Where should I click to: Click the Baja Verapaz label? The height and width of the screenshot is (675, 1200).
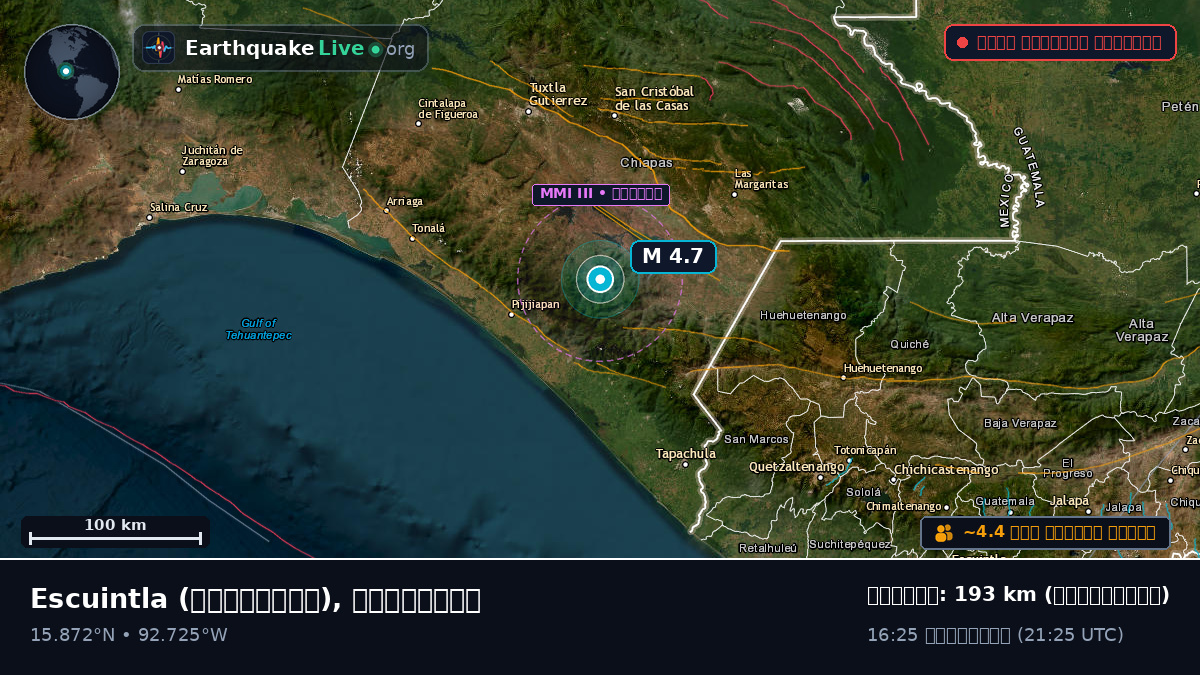1020,423
